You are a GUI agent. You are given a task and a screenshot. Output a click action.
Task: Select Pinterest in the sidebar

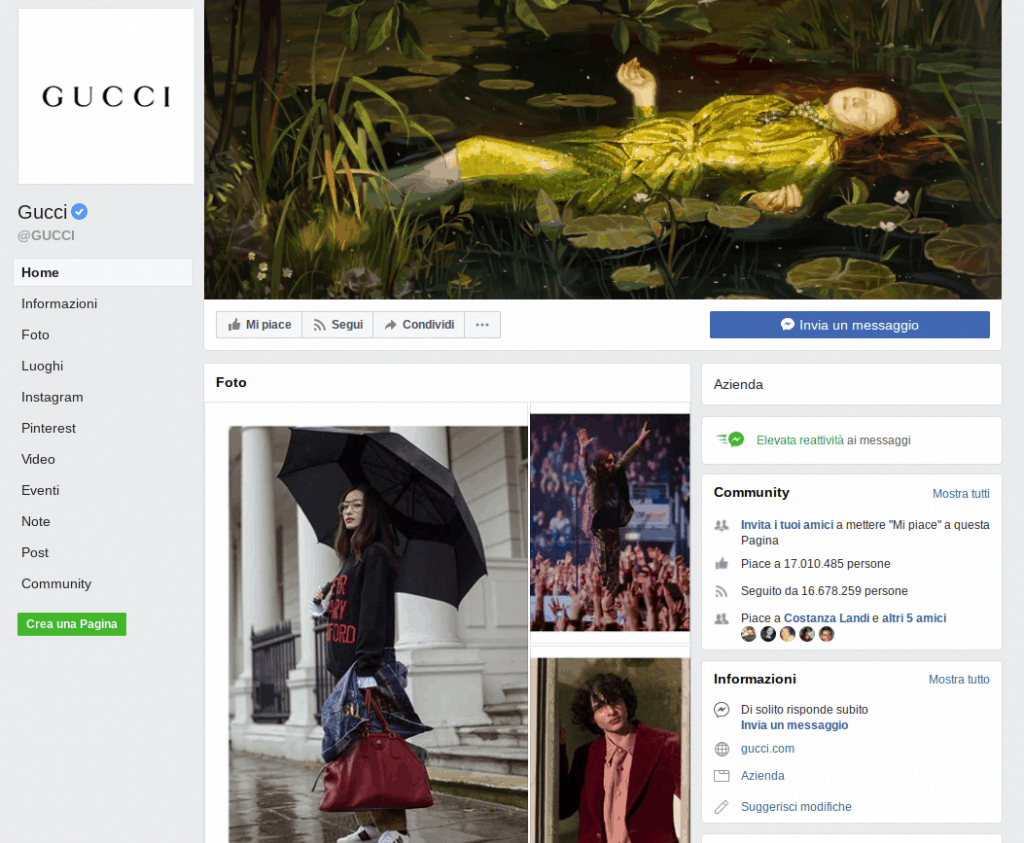[48, 428]
